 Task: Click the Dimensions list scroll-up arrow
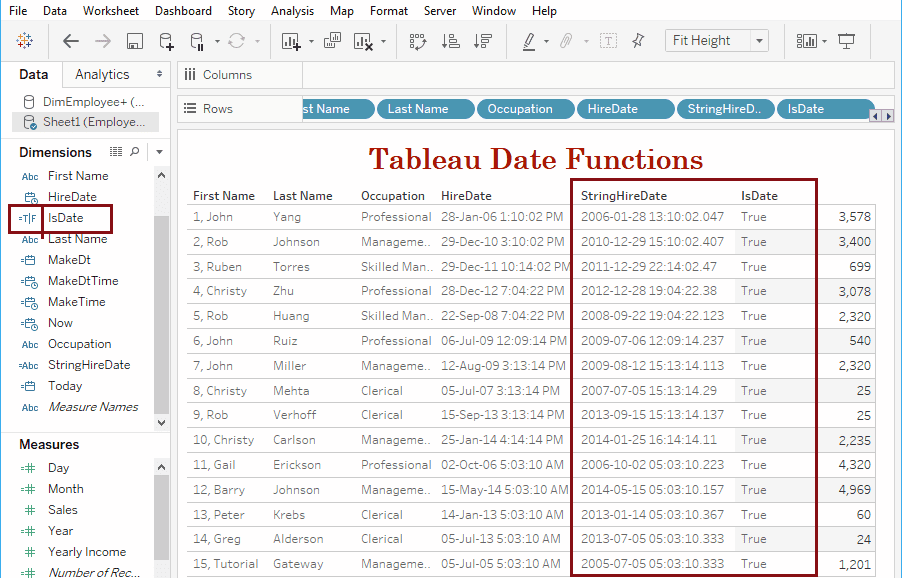click(162, 175)
